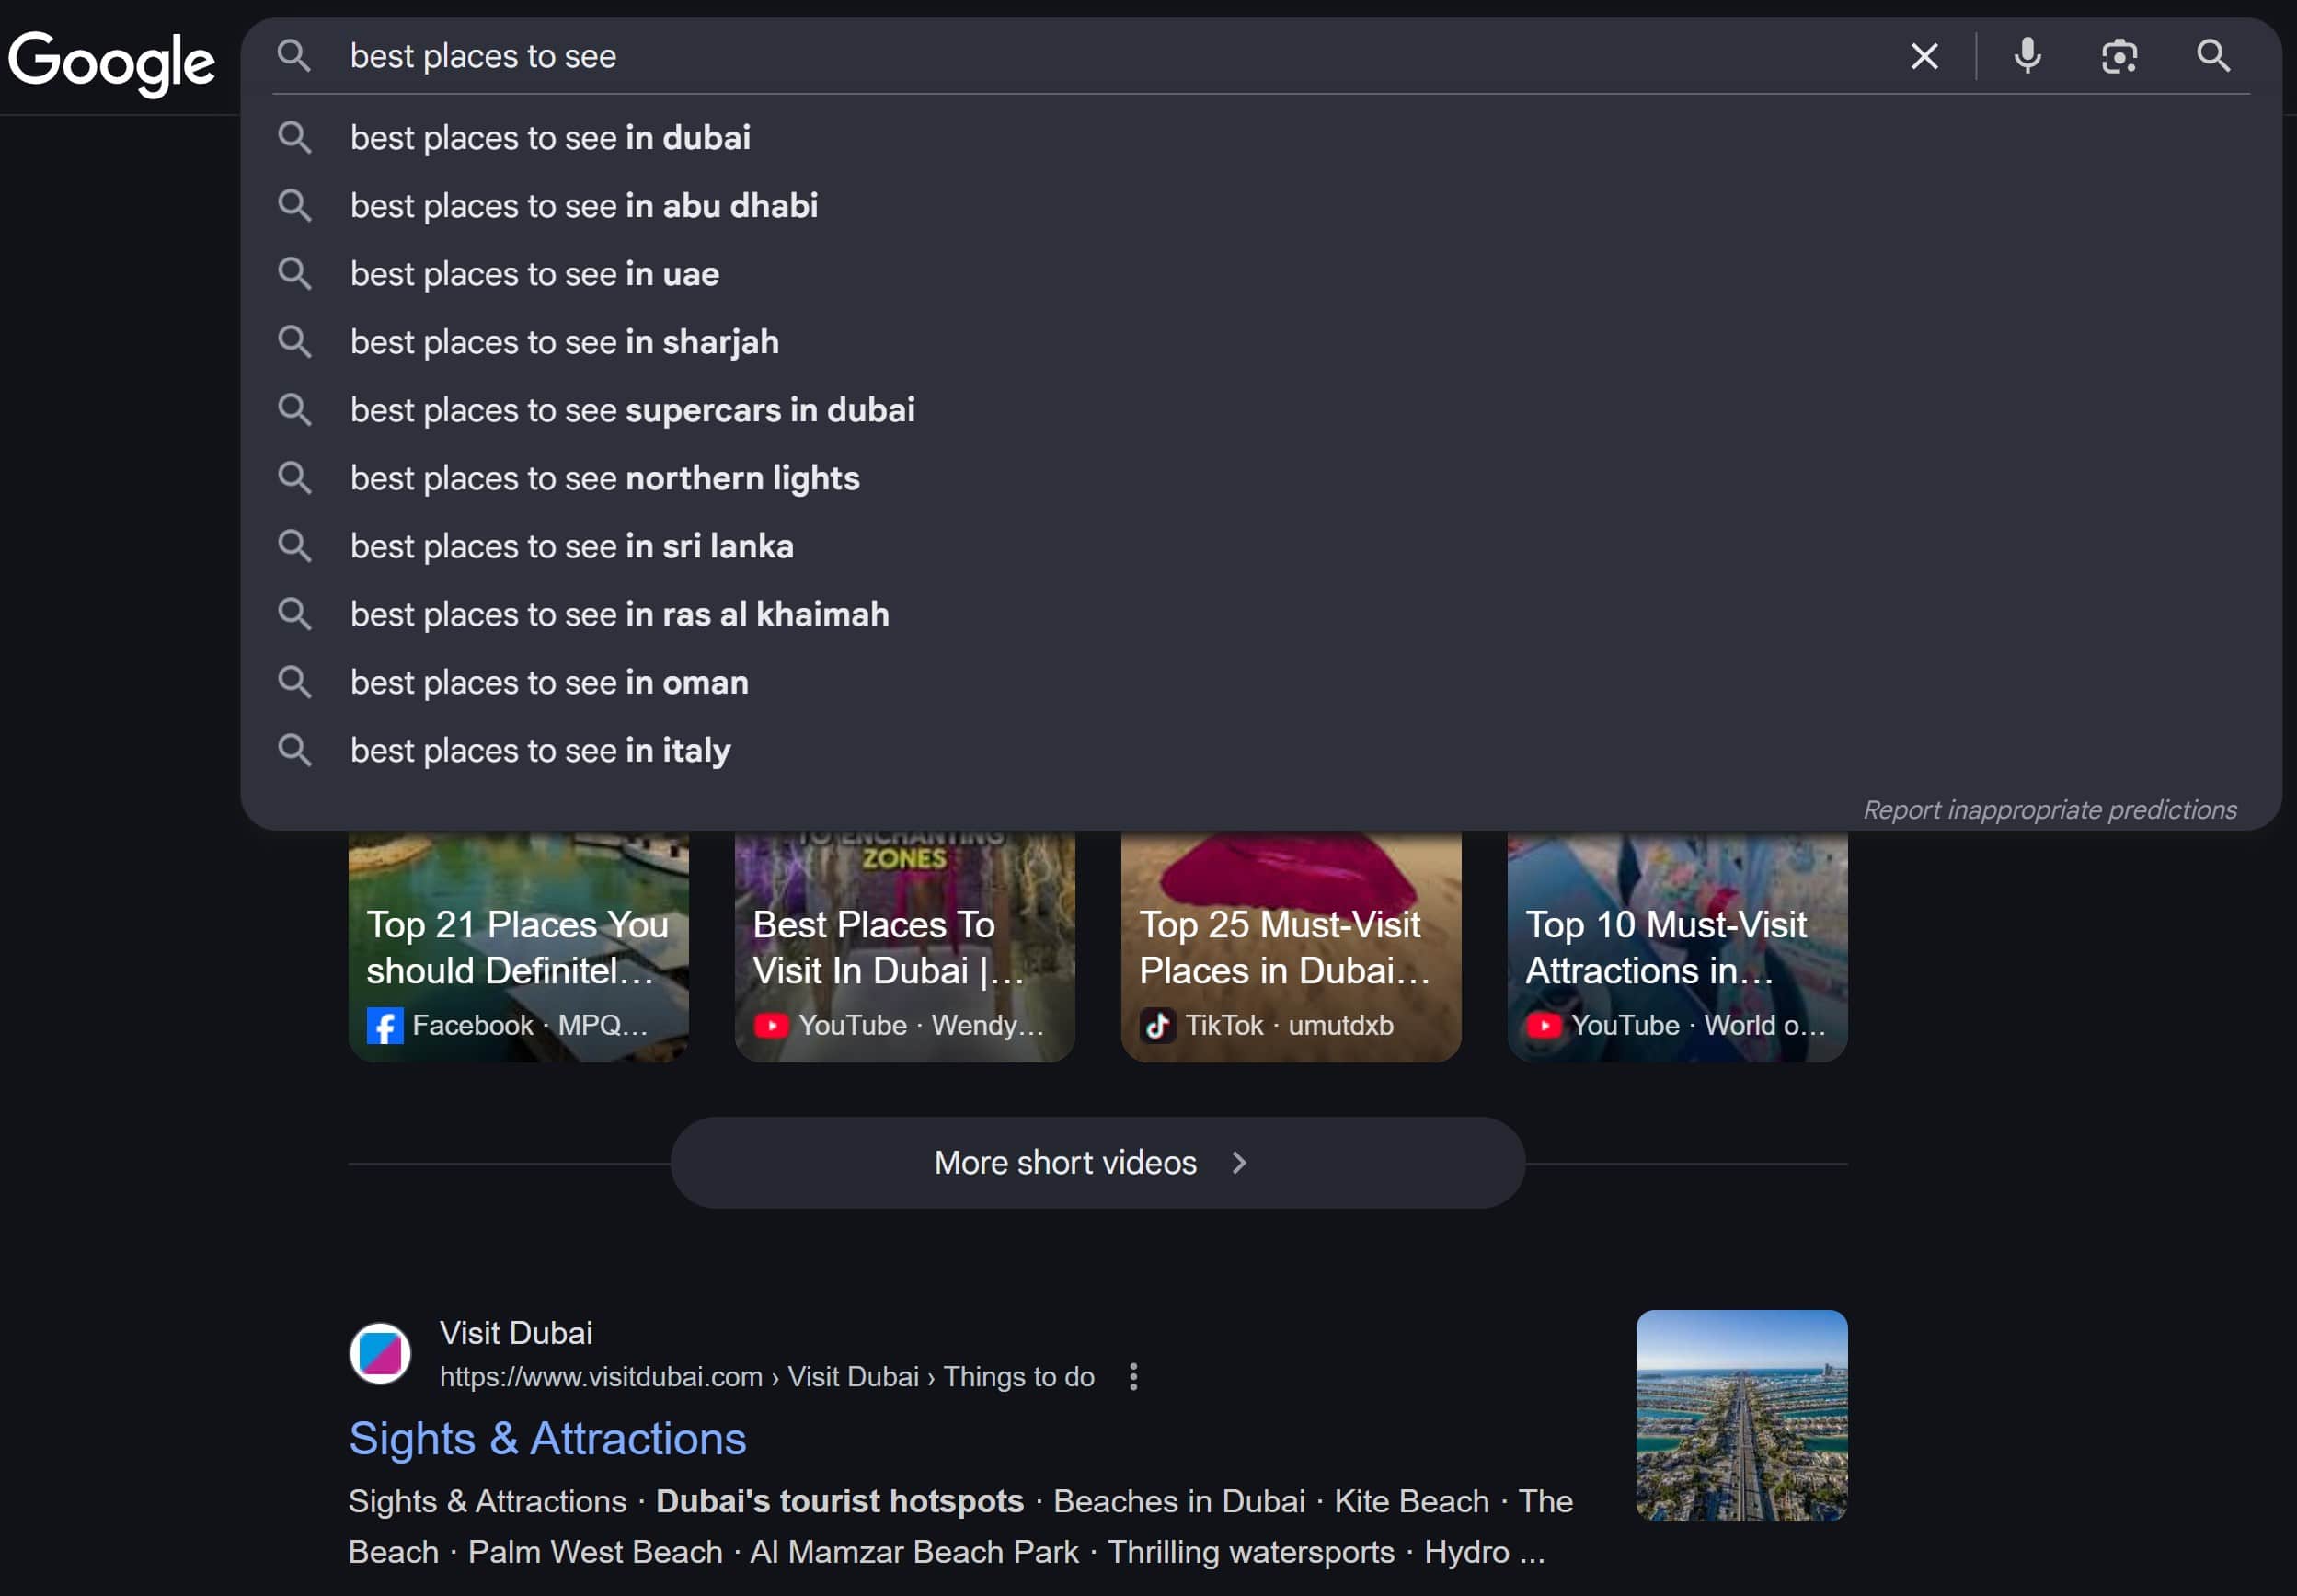The width and height of the screenshot is (2297, 1596).
Task: Select suggestion 'best places to see supercars in dubai'
Action: point(1260,409)
